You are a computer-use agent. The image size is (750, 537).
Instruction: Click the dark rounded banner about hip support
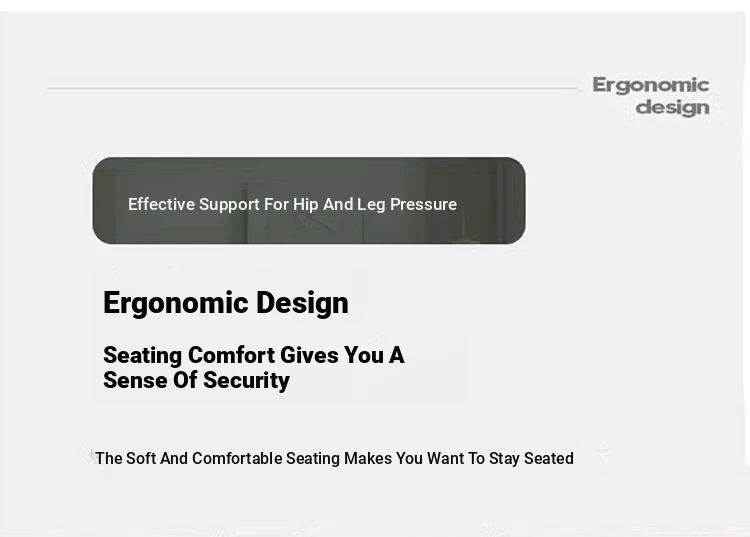click(x=309, y=200)
